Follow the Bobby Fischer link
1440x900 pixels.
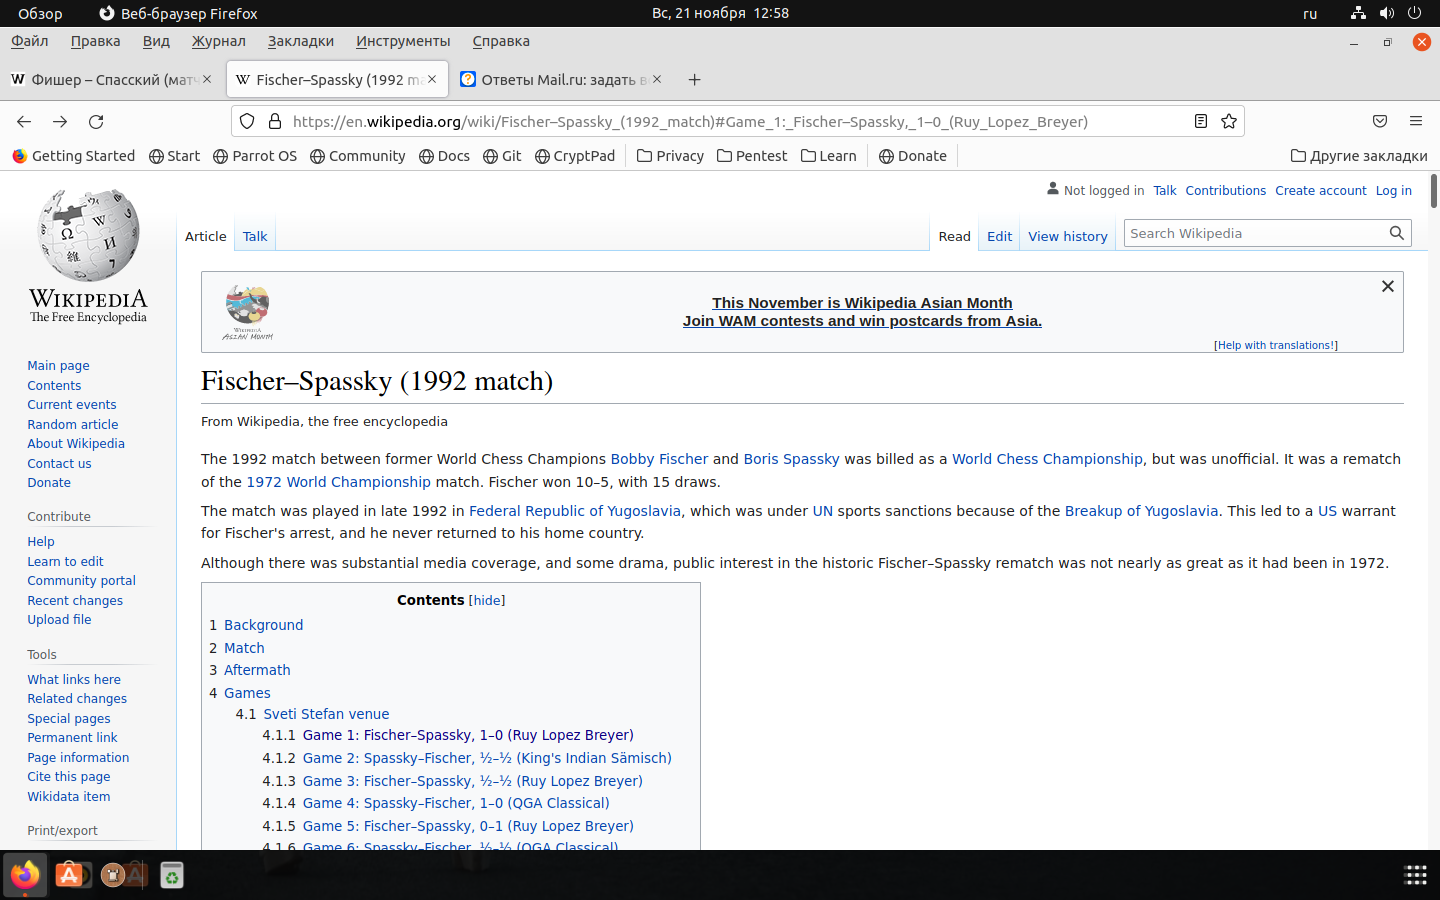pyautogui.click(x=659, y=459)
